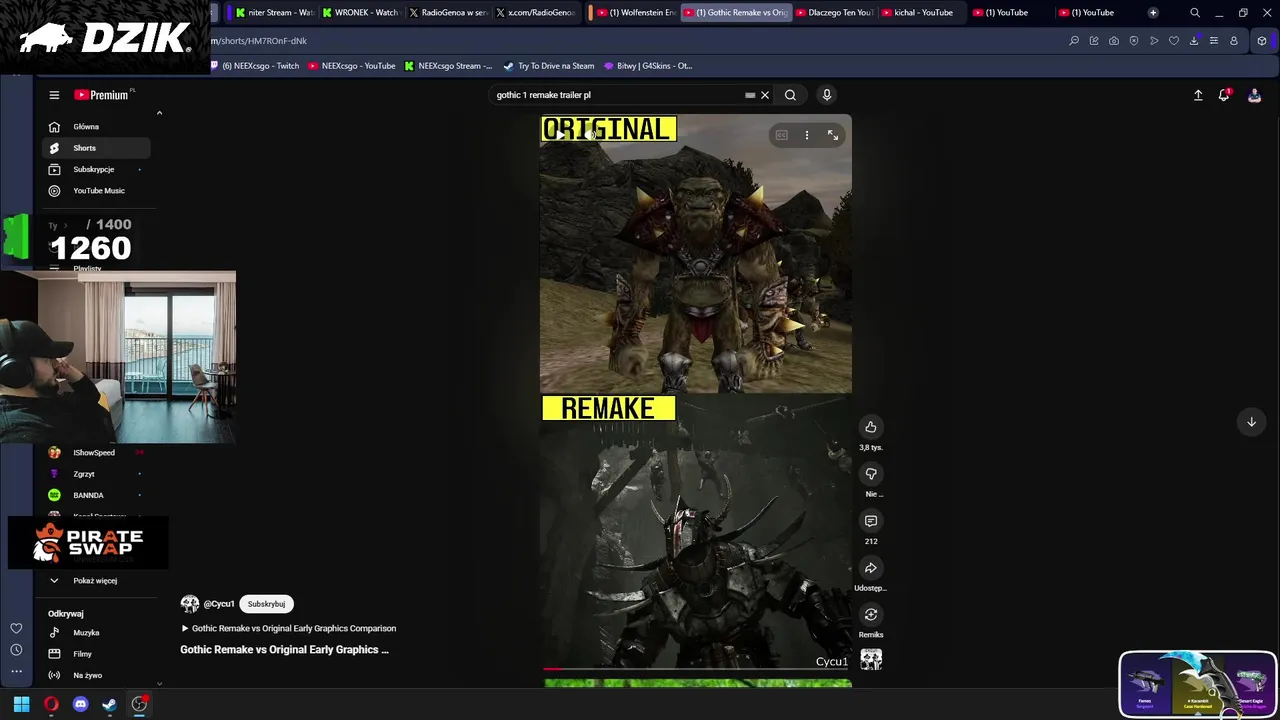The height and width of the screenshot is (720, 1280).
Task: Switch to Dlaczego Ten YouTube tab
Action: pos(834,12)
